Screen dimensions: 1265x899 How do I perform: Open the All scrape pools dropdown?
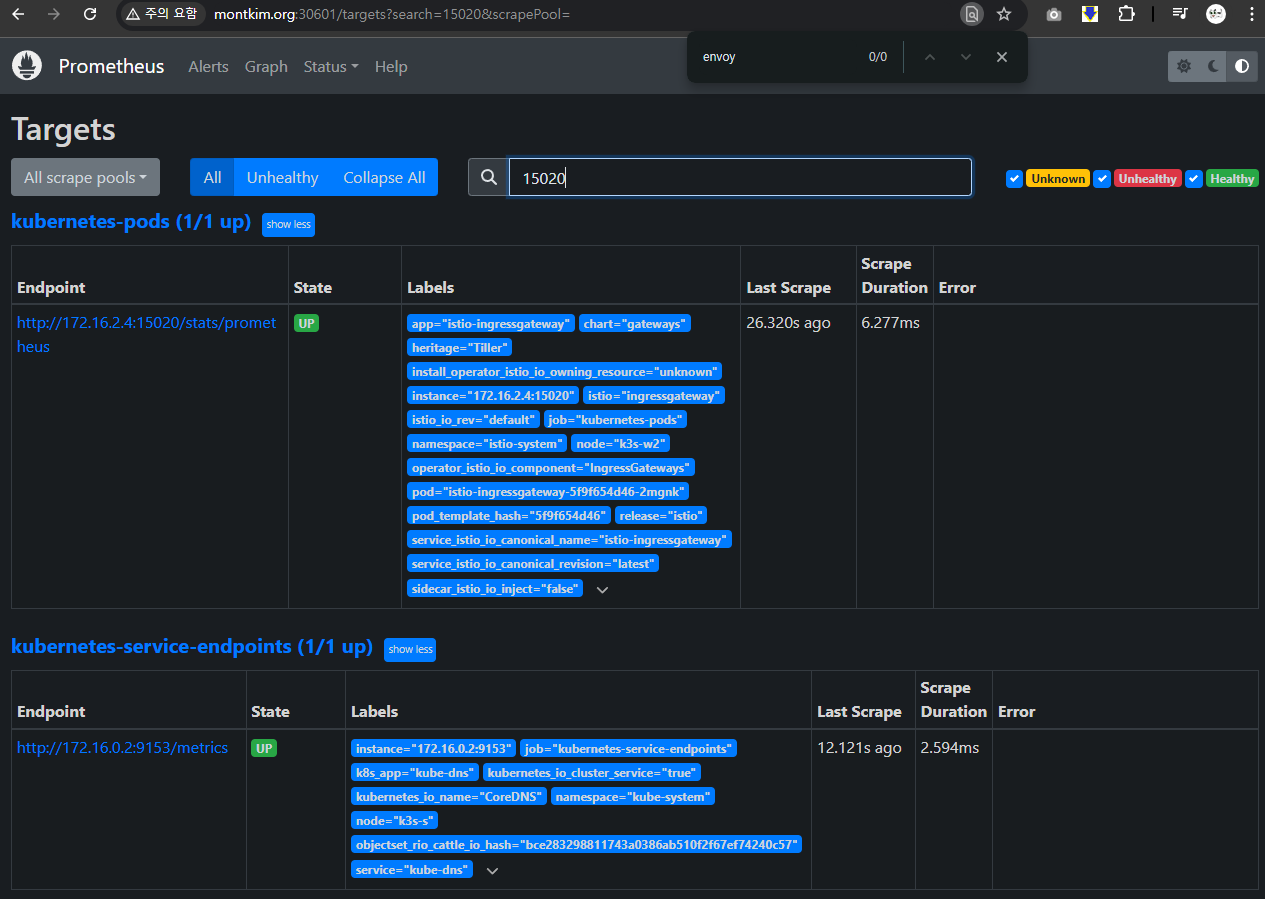tap(85, 177)
